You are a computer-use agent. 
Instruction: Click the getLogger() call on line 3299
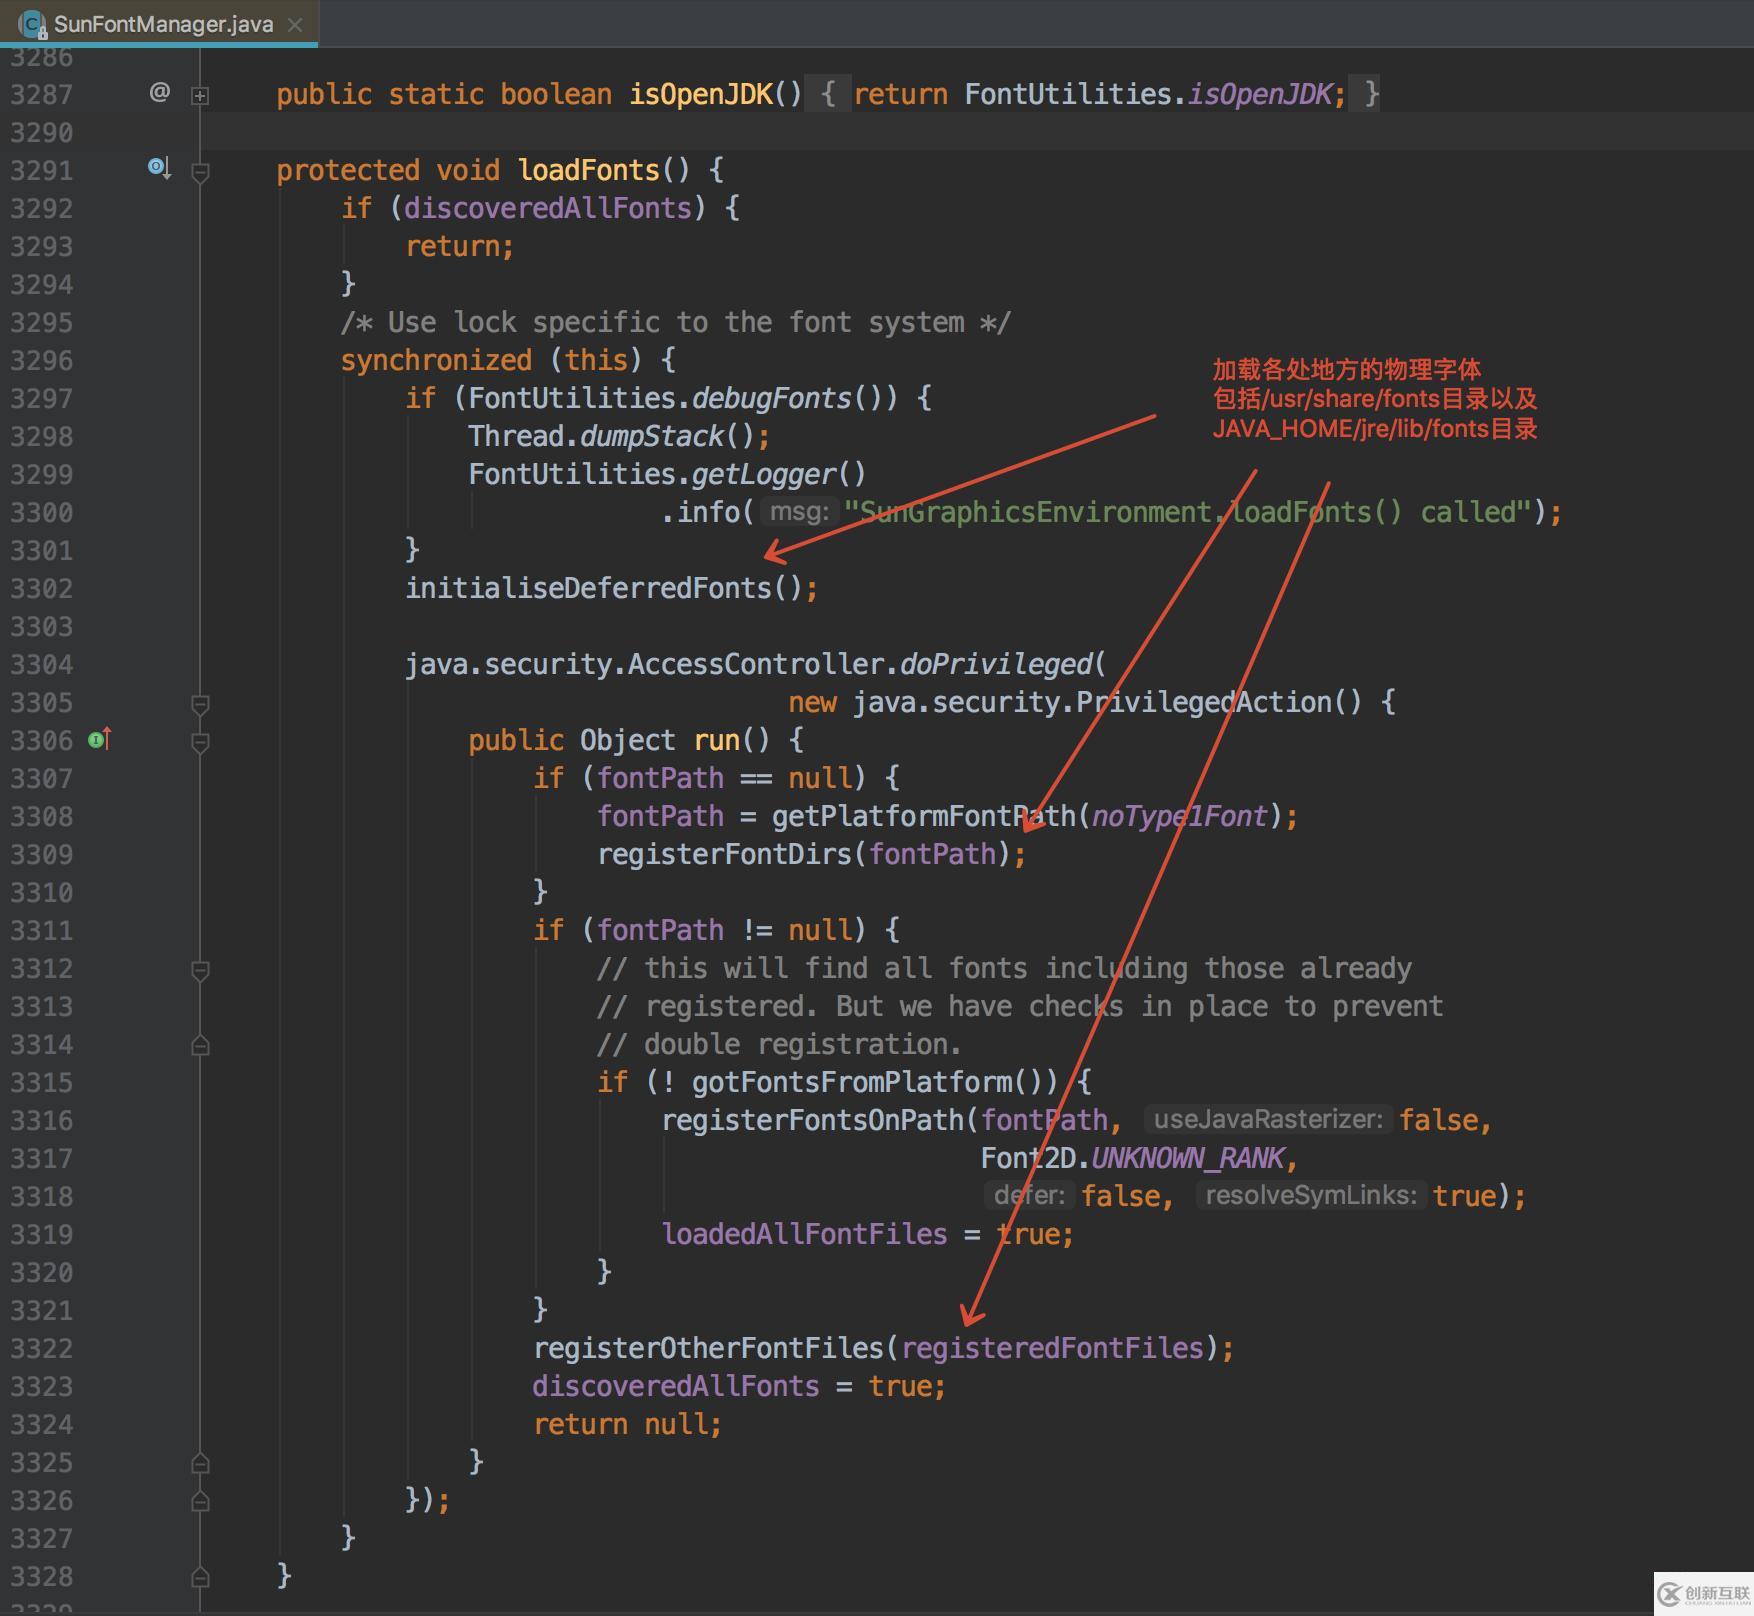tap(779, 474)
